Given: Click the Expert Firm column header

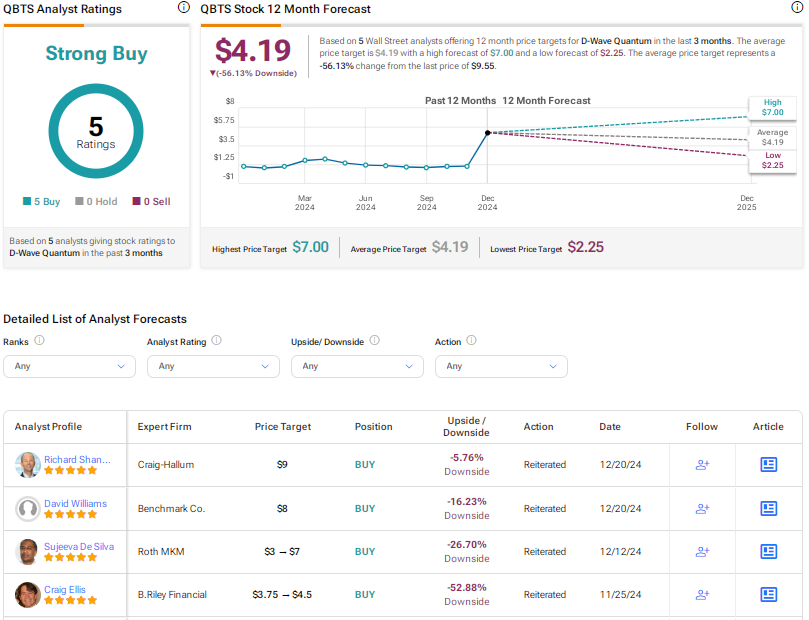Looking at the screenshot, I should (x=165, y=427).
